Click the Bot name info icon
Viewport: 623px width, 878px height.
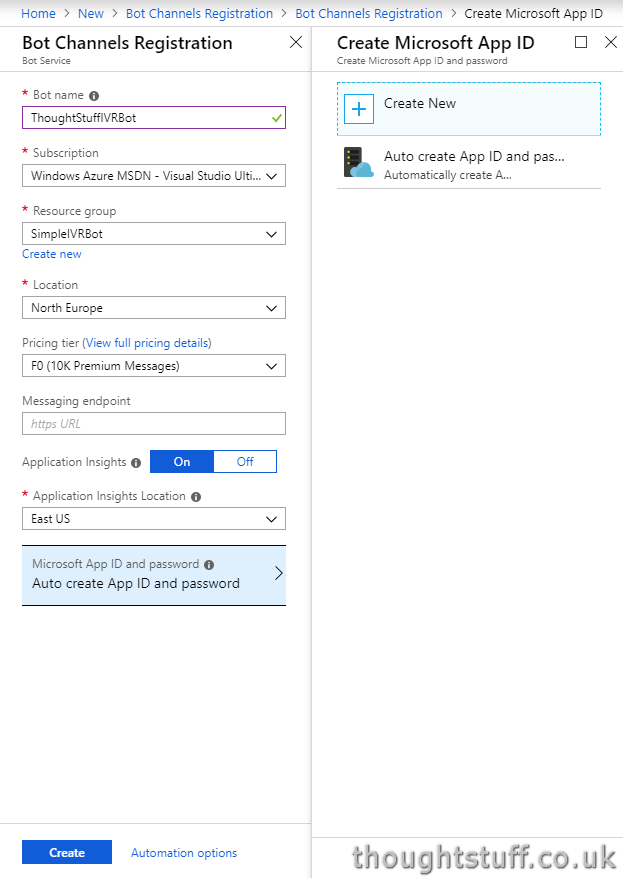click(x=94, y=96)
